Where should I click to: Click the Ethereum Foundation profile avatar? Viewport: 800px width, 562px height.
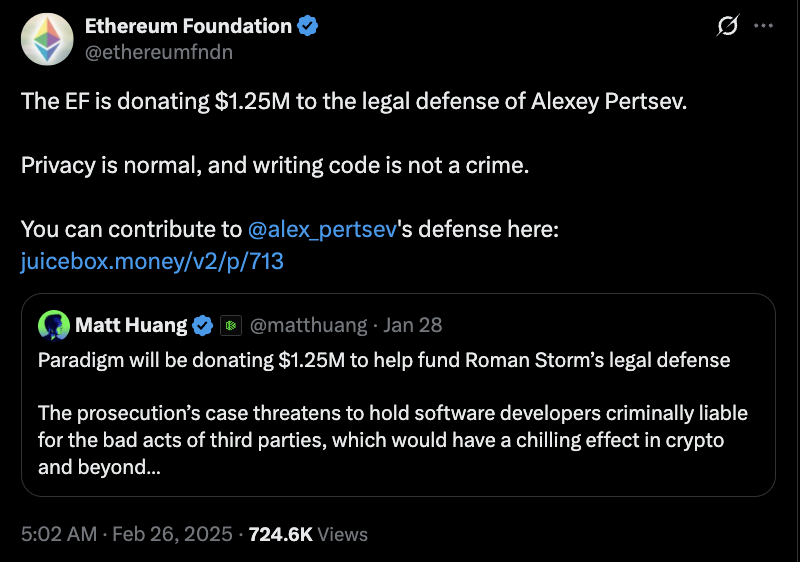[x=42, y=39]
